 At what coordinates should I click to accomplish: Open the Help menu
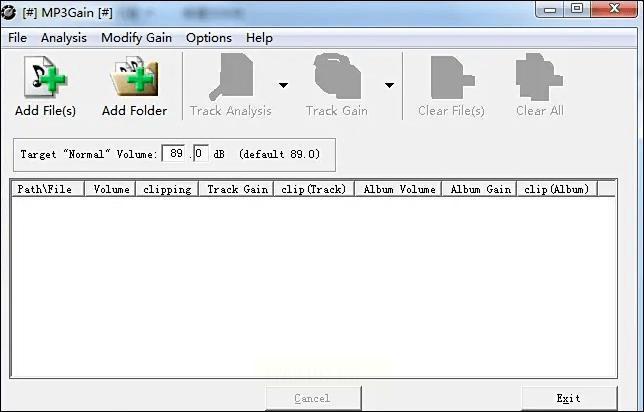[259, 38]
